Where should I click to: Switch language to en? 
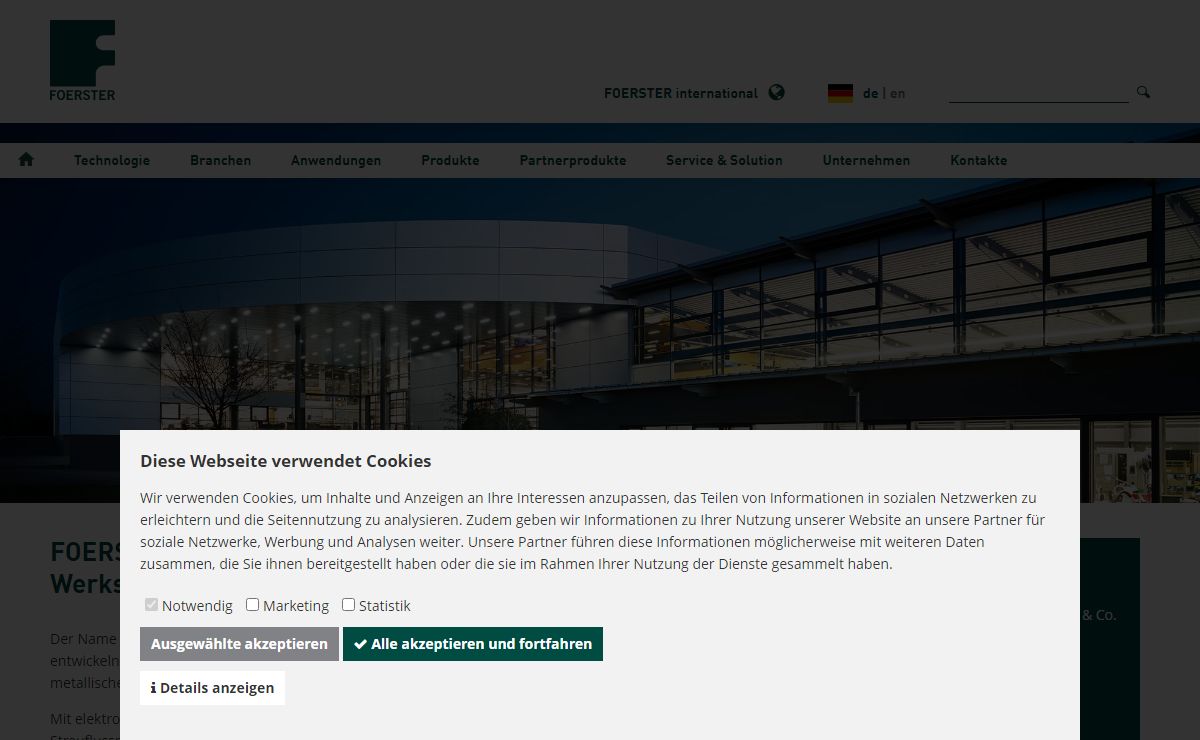point(897,93)
